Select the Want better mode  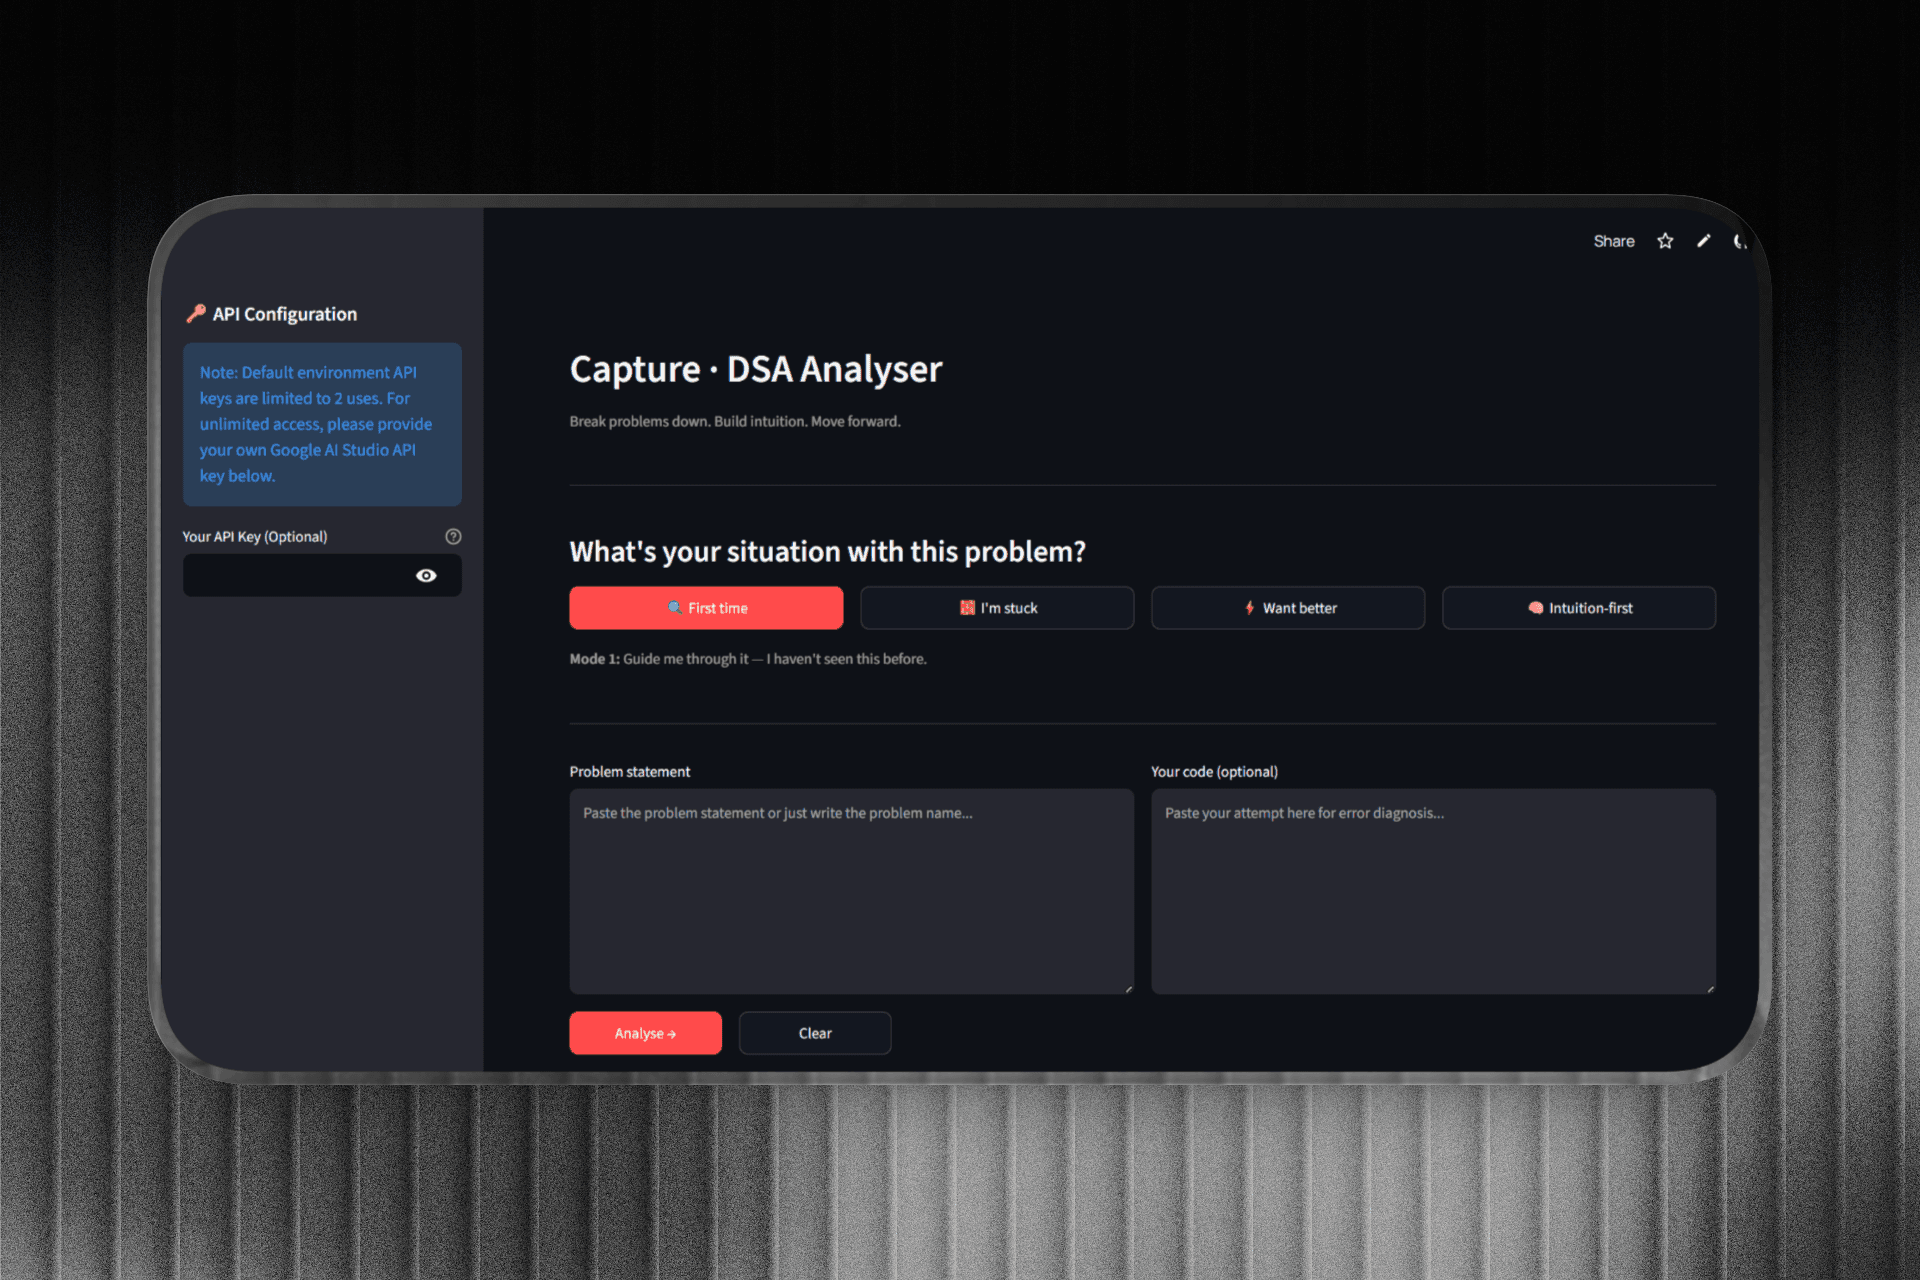tap(1288, 608)
